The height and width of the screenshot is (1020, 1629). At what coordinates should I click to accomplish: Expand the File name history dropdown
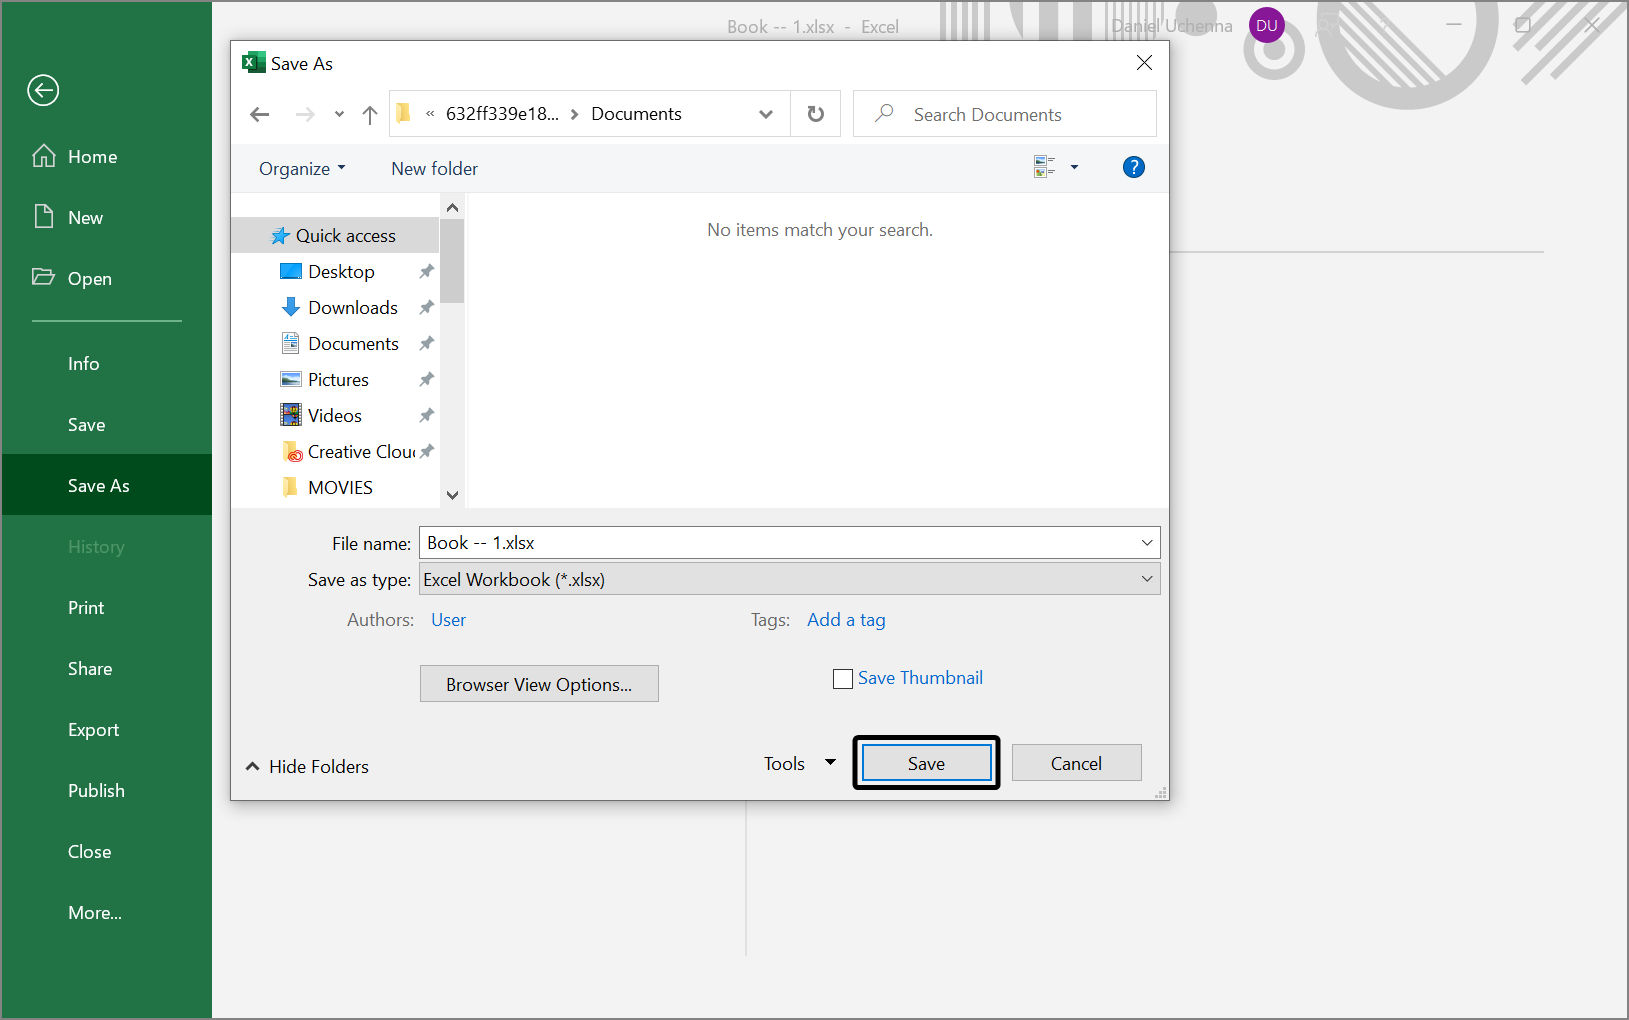pos(1146,542)
